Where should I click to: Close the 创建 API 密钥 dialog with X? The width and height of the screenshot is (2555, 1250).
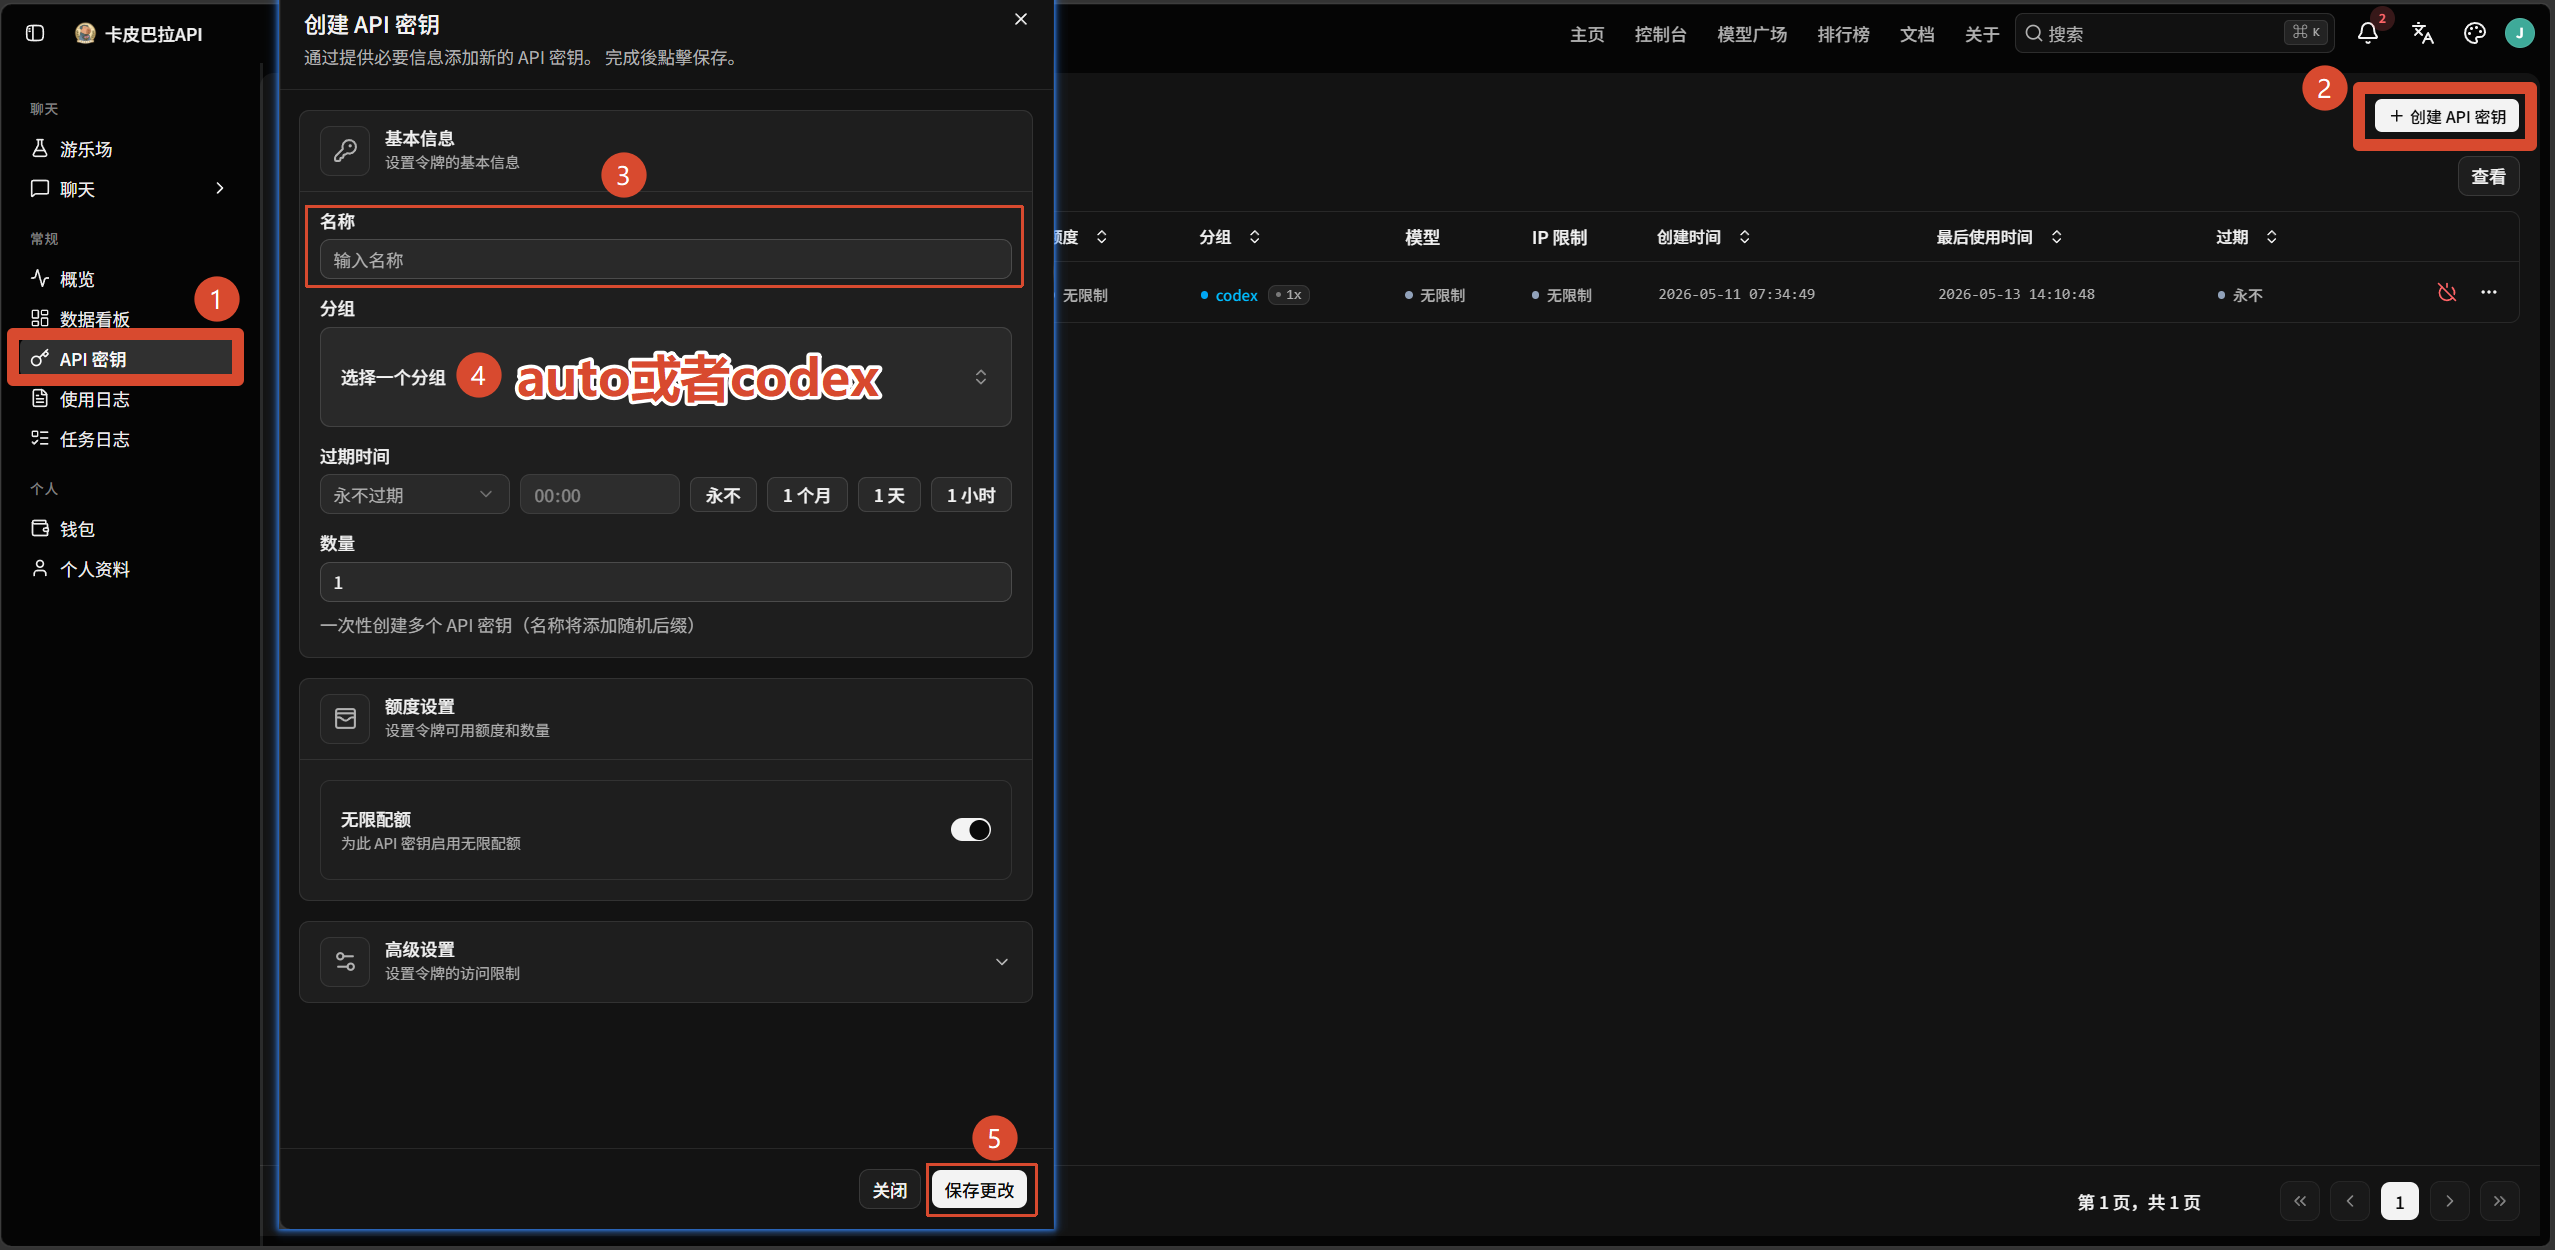coord(1020,19)
